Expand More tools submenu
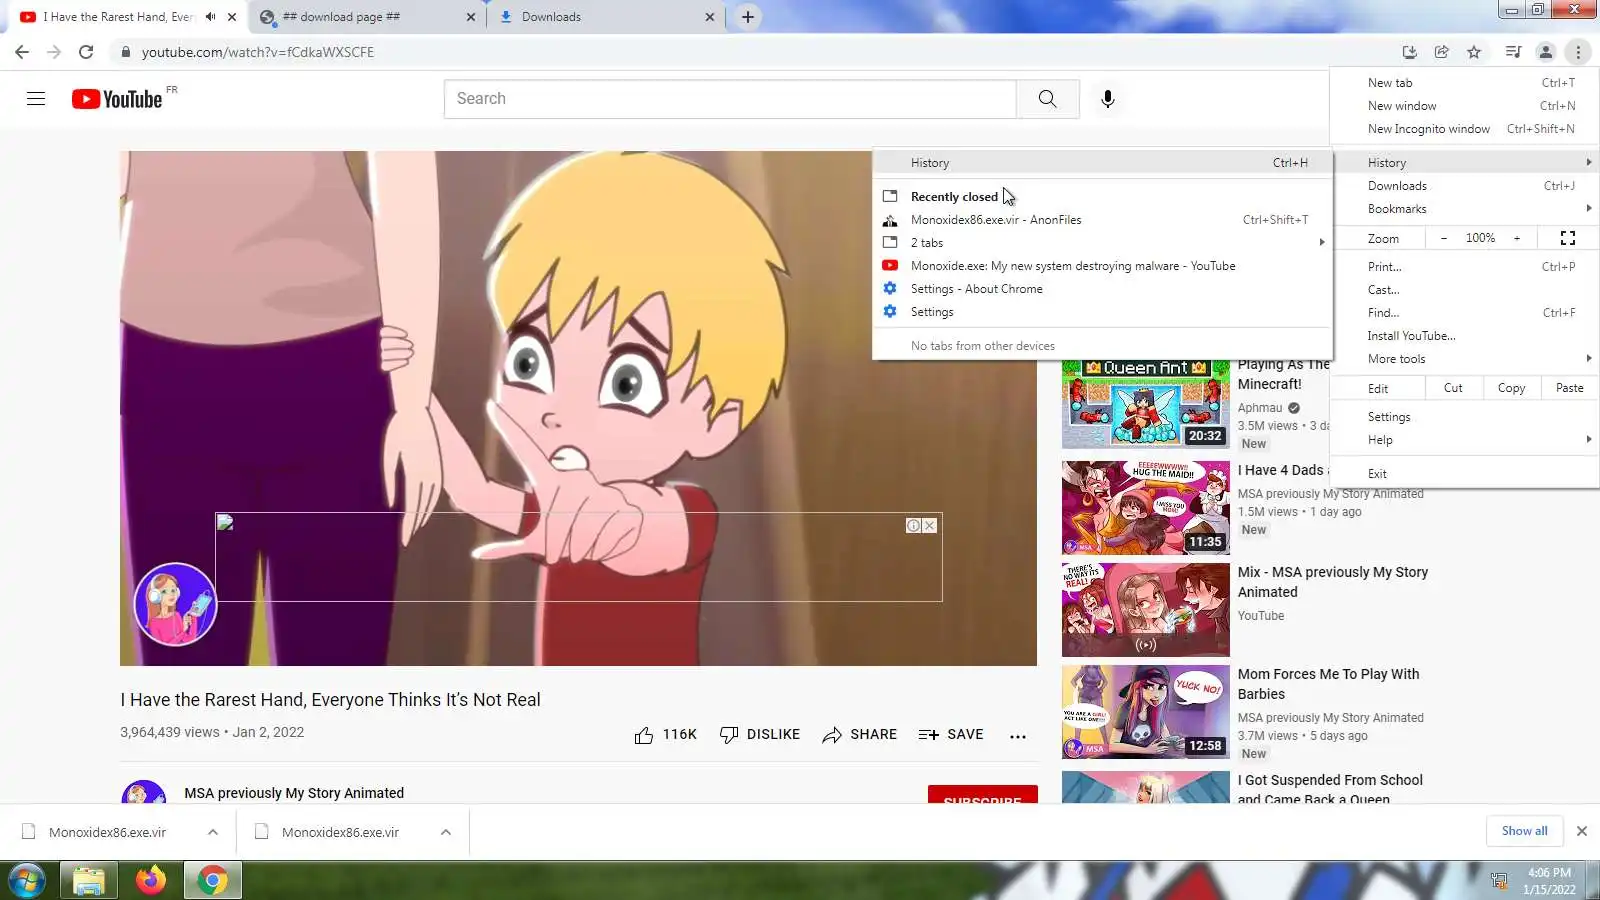This screenshot has width=1600, height=900. click(x=1466, y=359)
